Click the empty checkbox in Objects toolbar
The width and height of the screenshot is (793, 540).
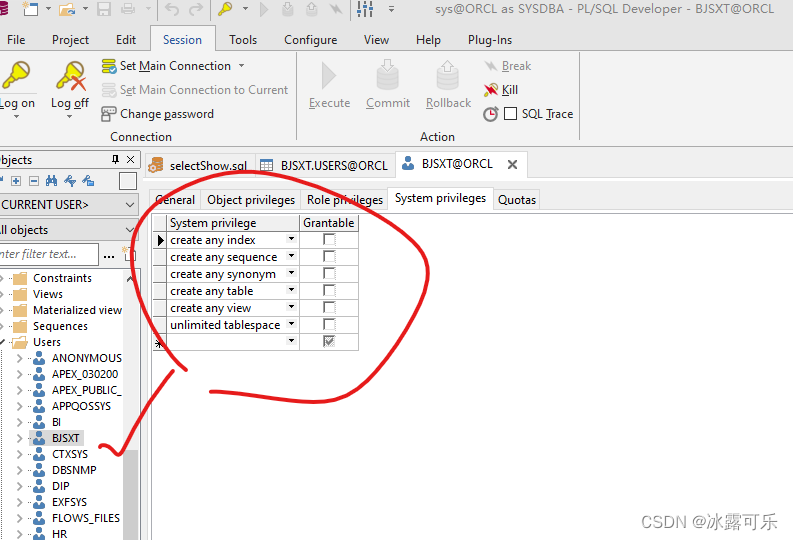coord(128,181)
